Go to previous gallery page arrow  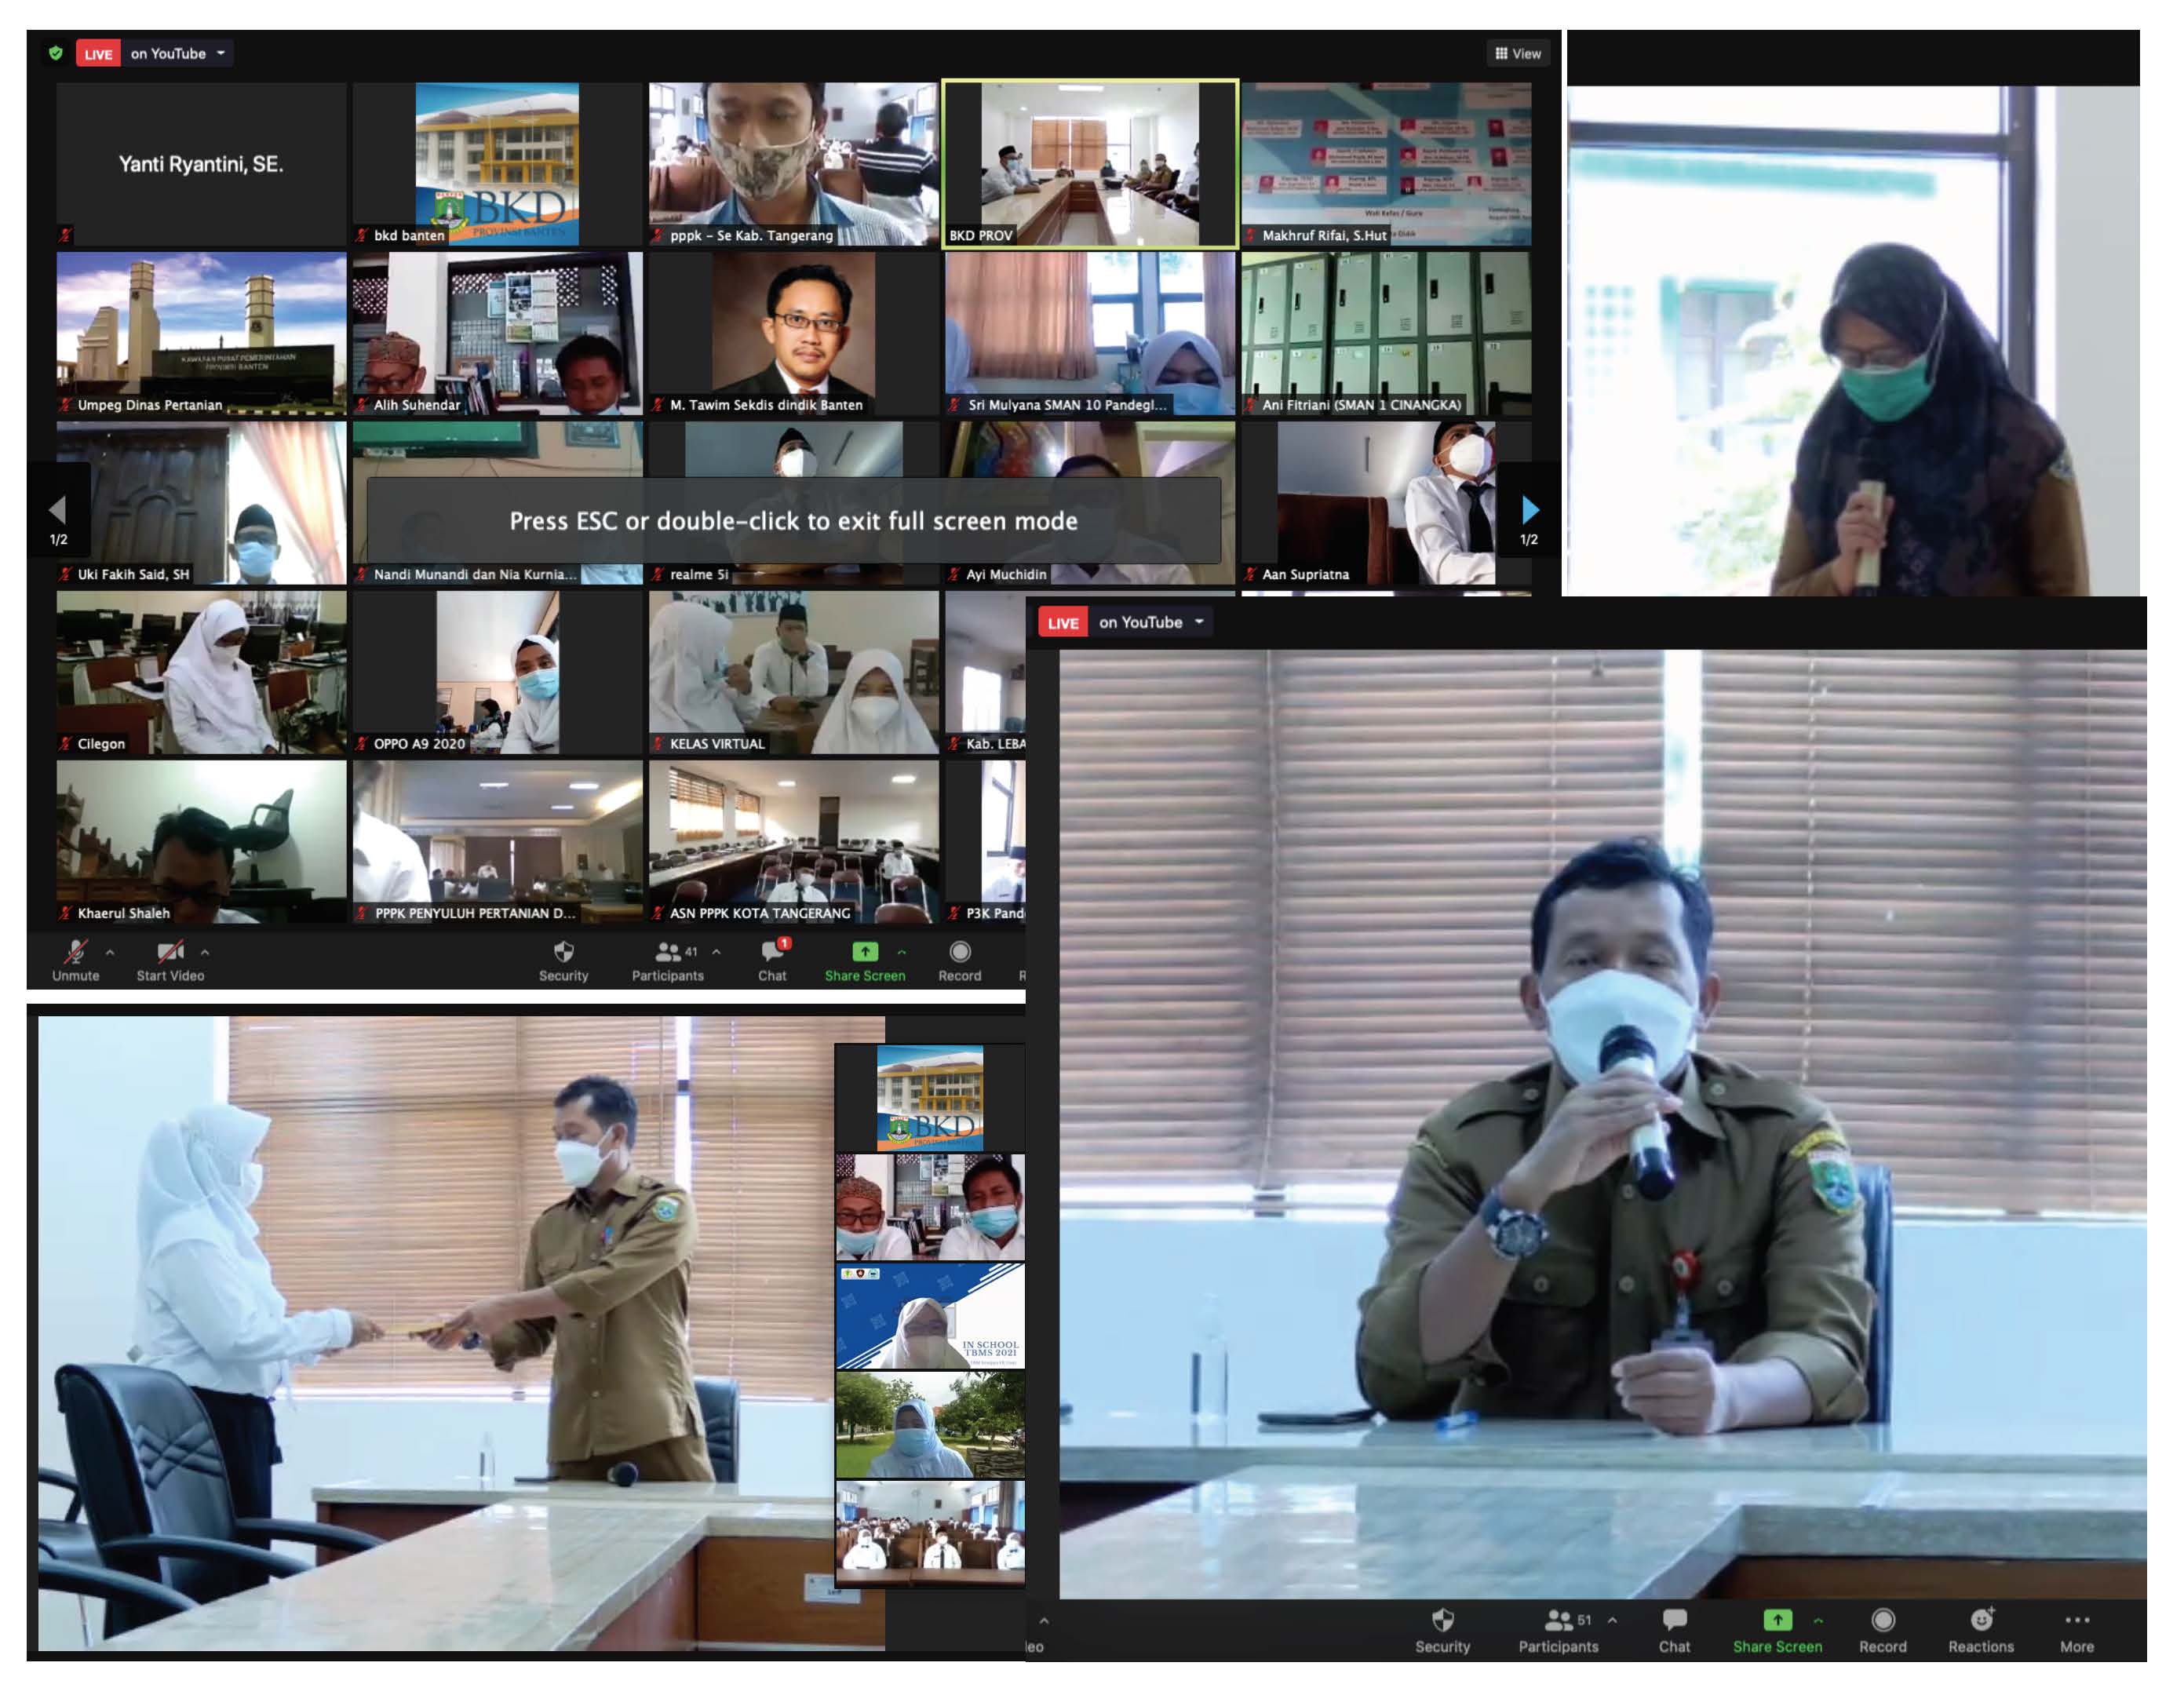point(58,510)
